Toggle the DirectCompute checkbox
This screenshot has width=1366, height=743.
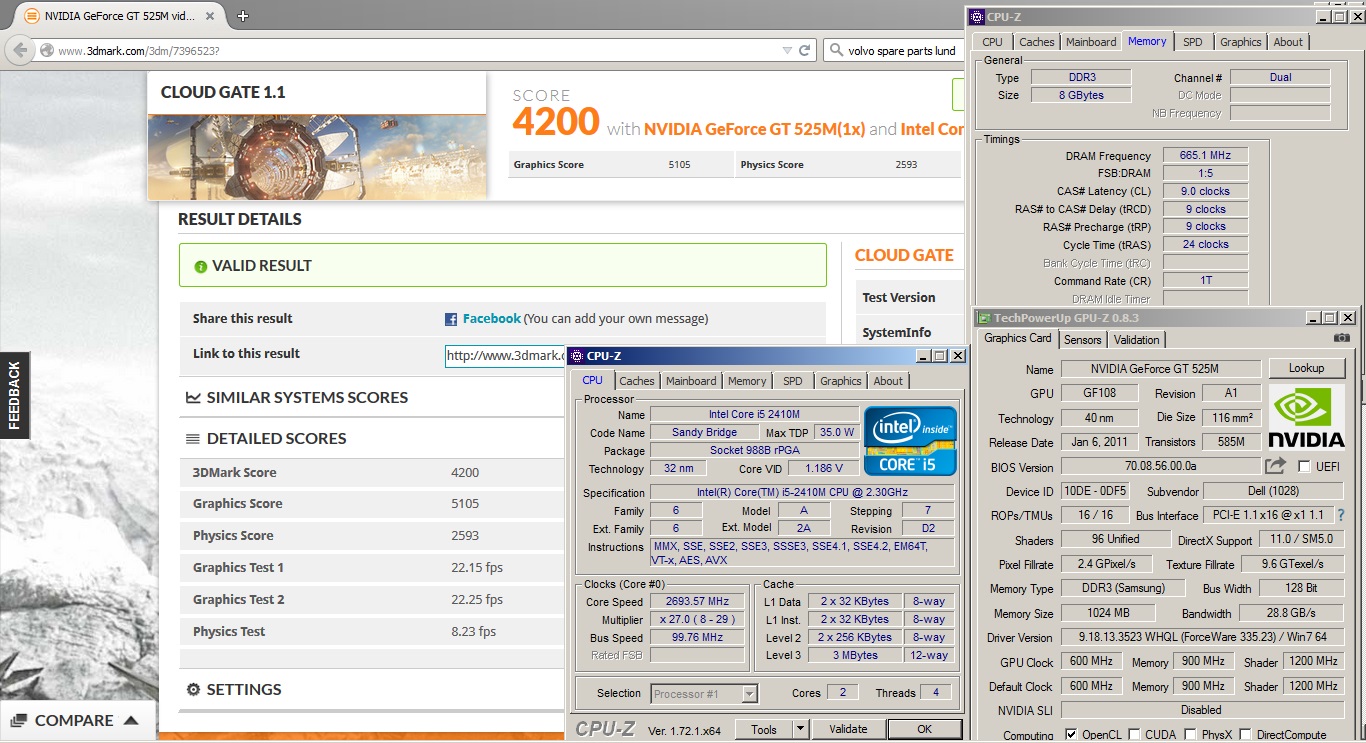pyautogui.click(x=1245, y=735)
